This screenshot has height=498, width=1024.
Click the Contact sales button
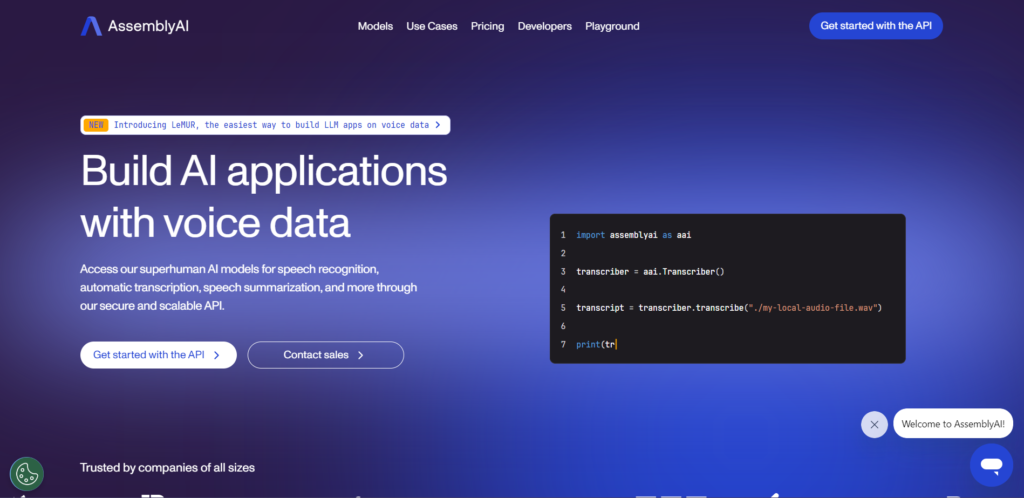tap(325, 355)
